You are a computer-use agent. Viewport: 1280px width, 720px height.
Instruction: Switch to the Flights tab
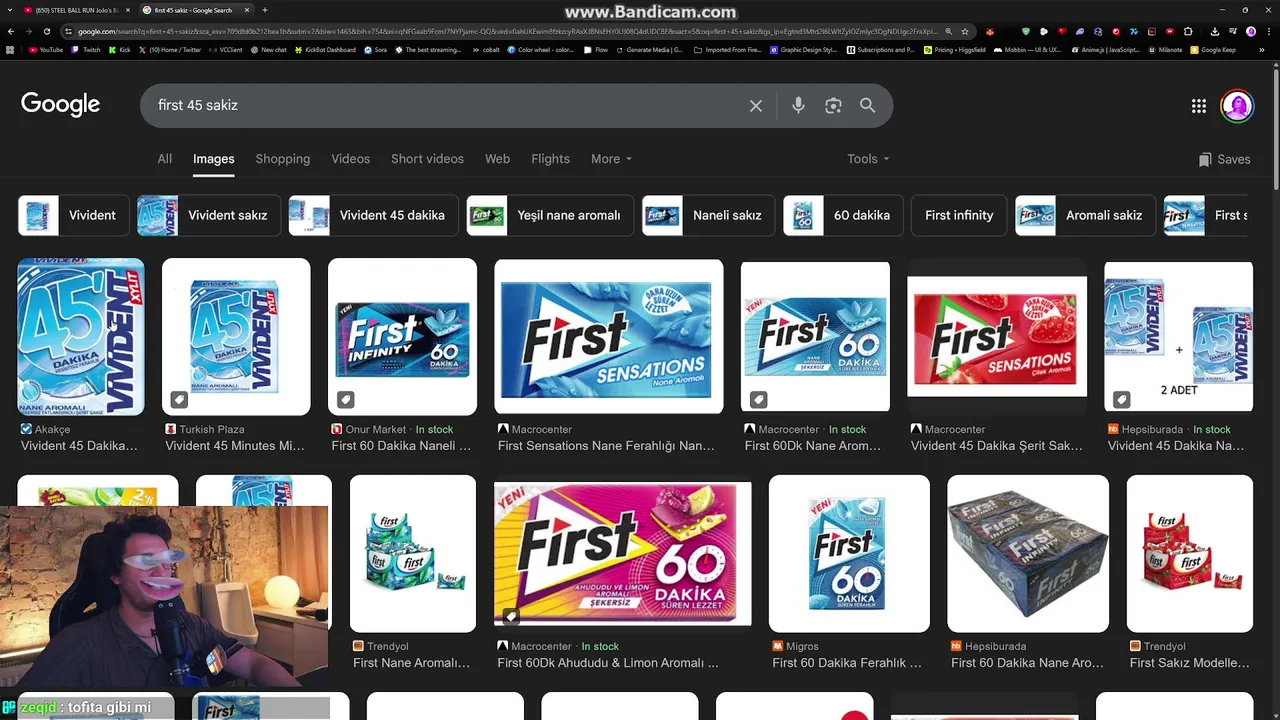click(550, 159)
